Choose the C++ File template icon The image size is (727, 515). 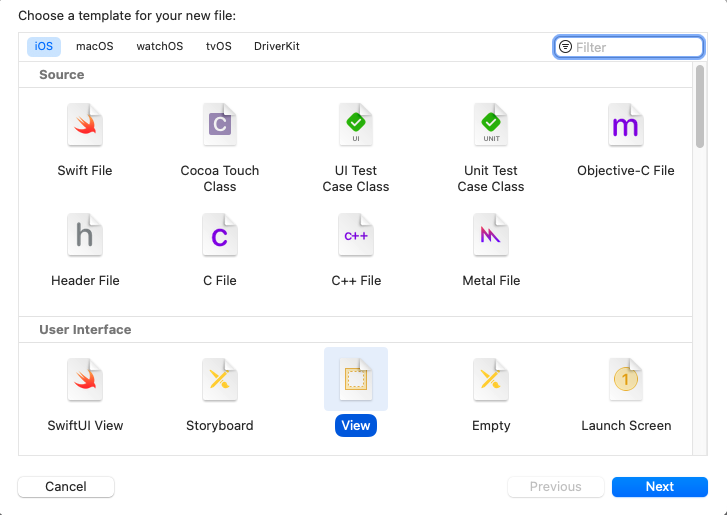tap(356, 235)
